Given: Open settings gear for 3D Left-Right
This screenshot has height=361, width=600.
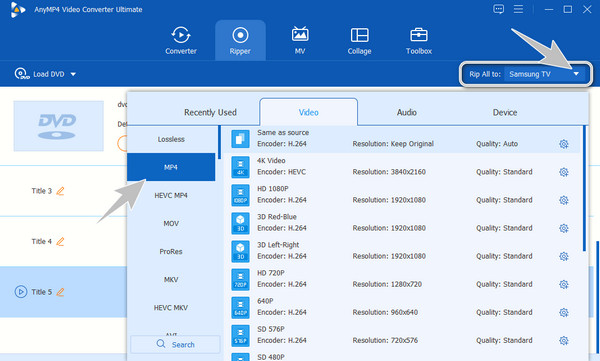Looking at the screenshot, I should 563,256.
